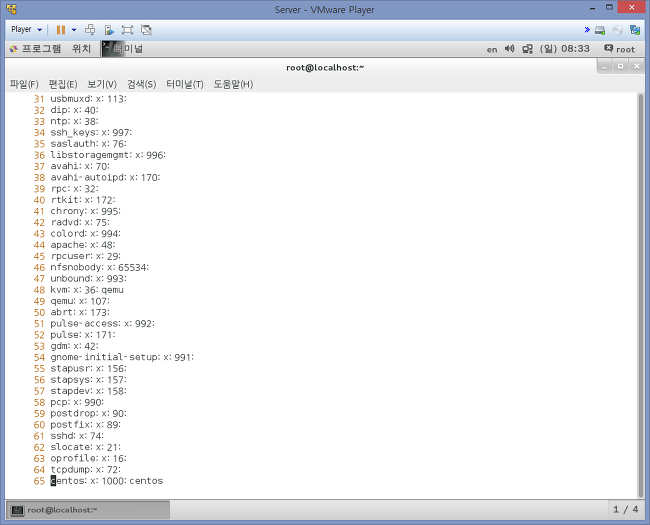The image size is (650, 525).
Task: Open the 편집(E) menu
Action: point(63,84)
